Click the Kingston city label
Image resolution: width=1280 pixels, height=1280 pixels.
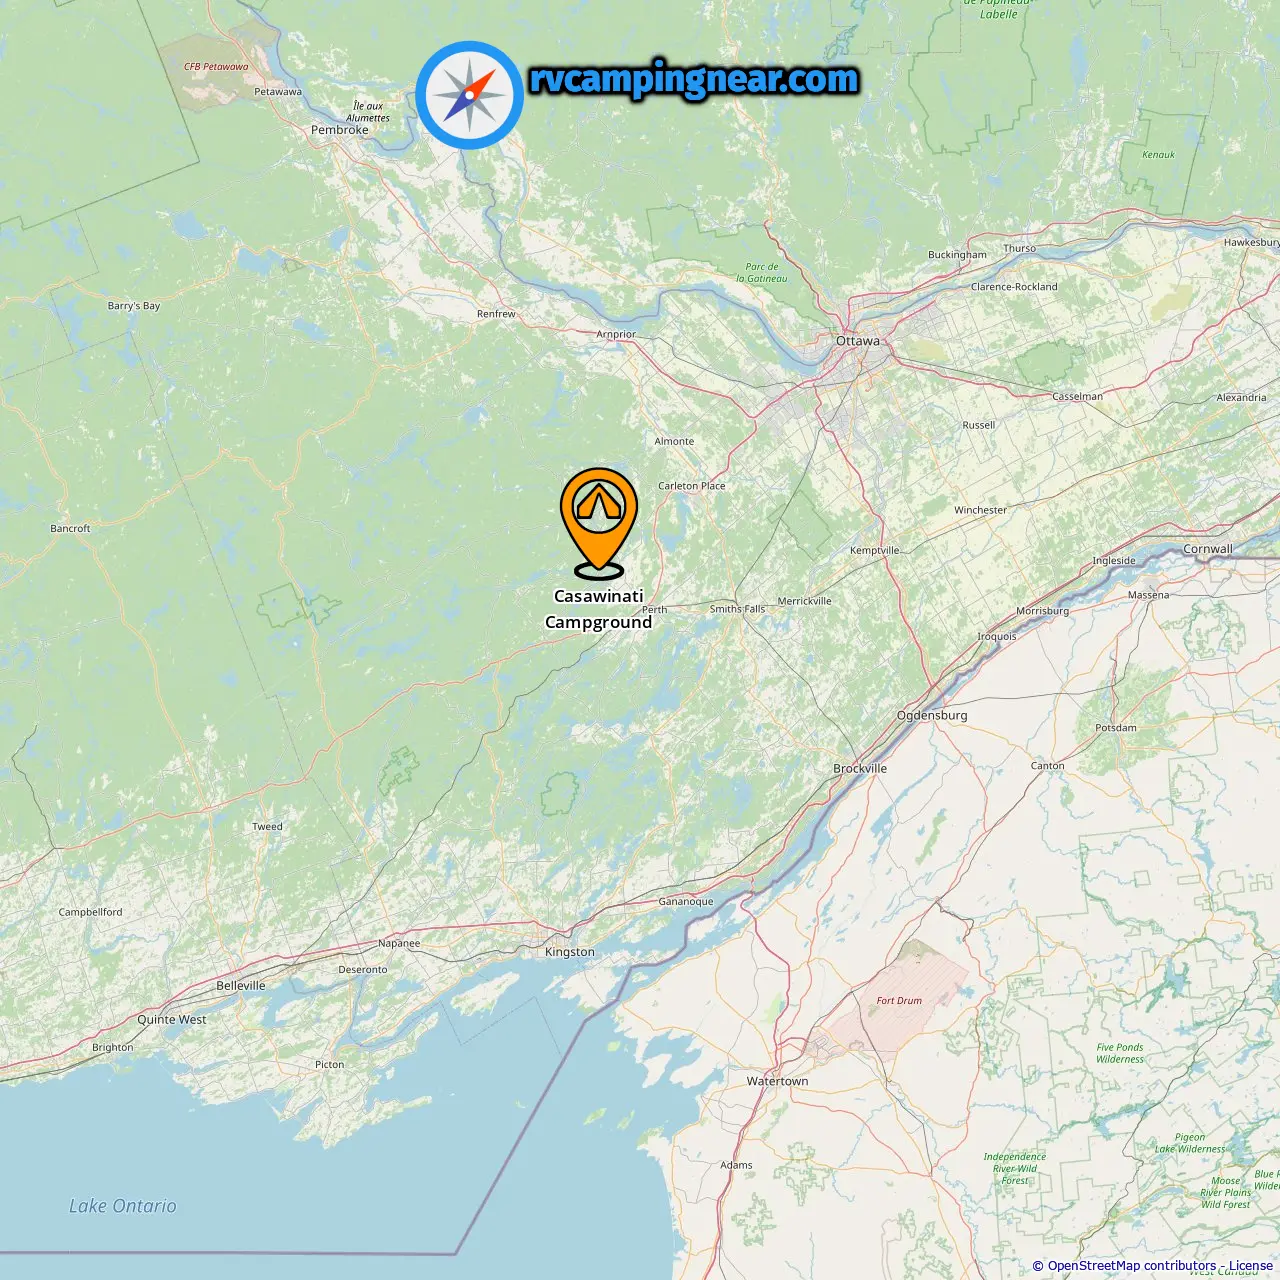[x=570, y=952]
